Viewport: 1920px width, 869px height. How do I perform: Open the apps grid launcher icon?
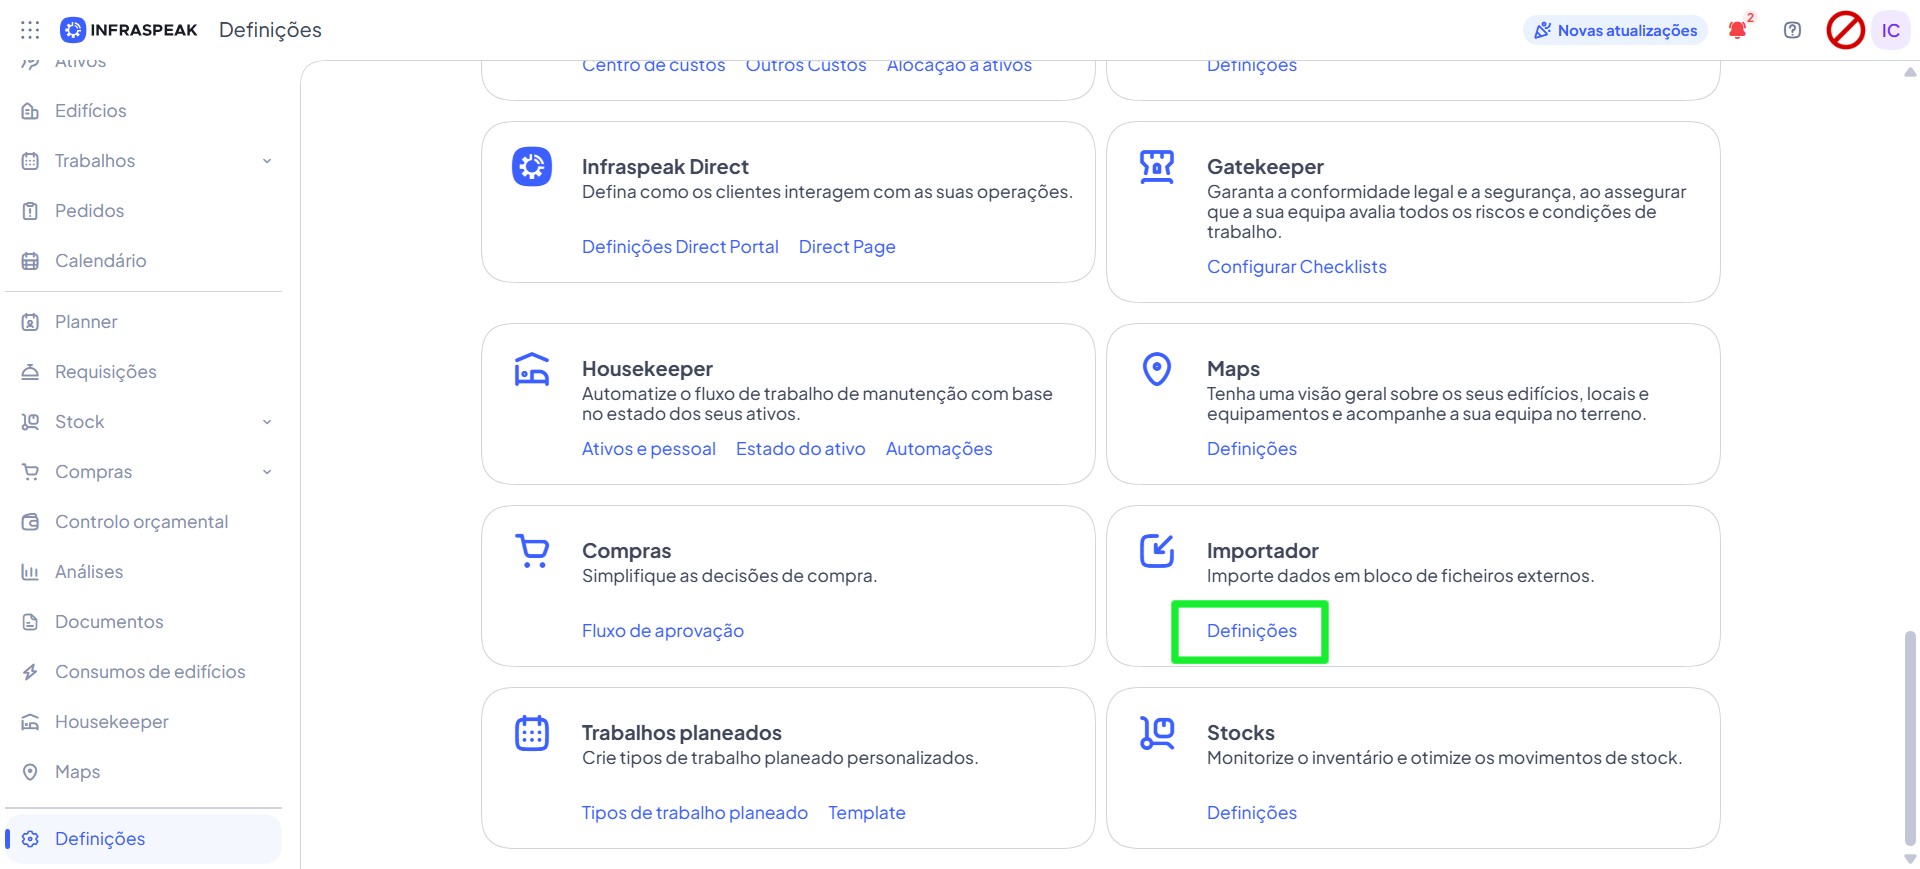tap(30, 30)
